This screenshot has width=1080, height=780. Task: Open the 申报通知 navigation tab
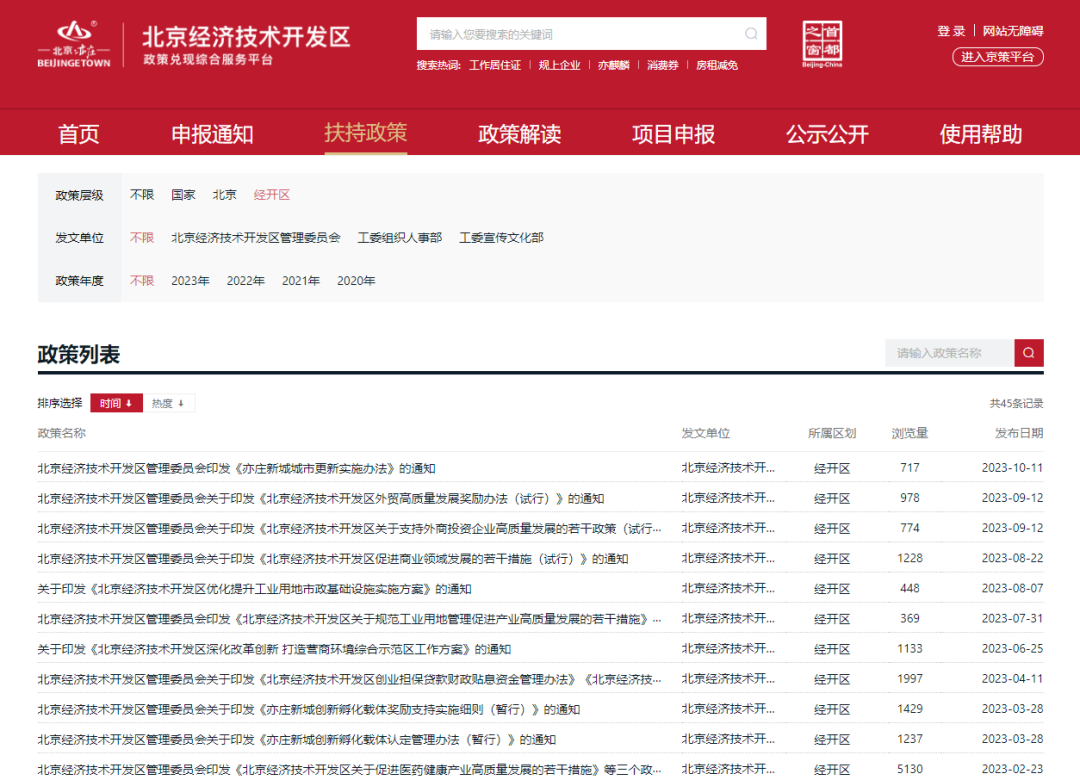click(212, 134)
